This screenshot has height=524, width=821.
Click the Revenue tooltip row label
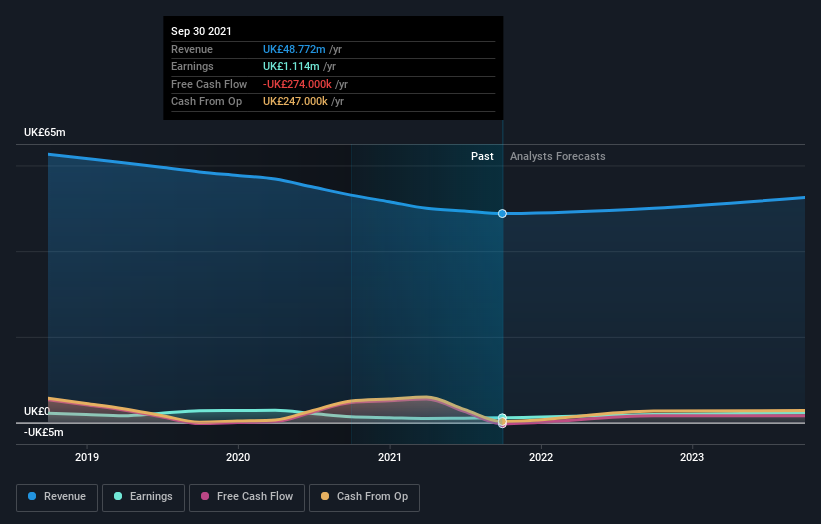pos(192,49)
